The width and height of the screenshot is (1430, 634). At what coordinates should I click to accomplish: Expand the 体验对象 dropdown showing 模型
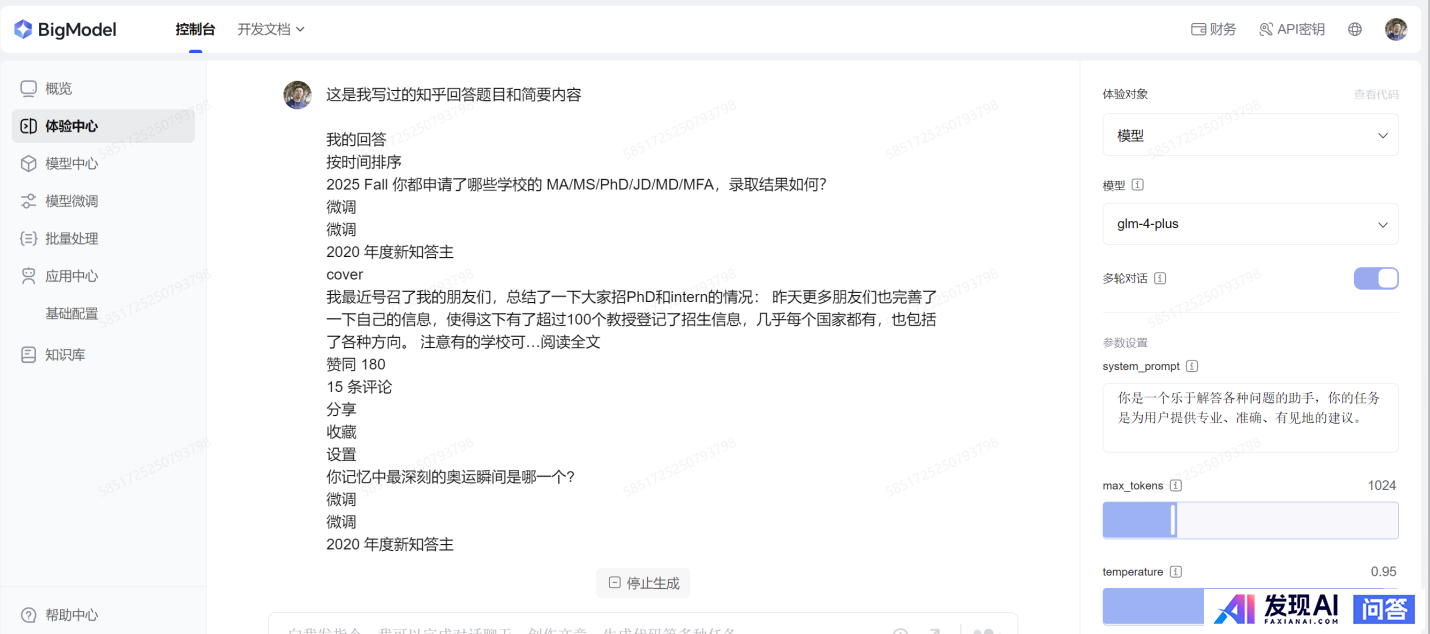(1250, 136)
